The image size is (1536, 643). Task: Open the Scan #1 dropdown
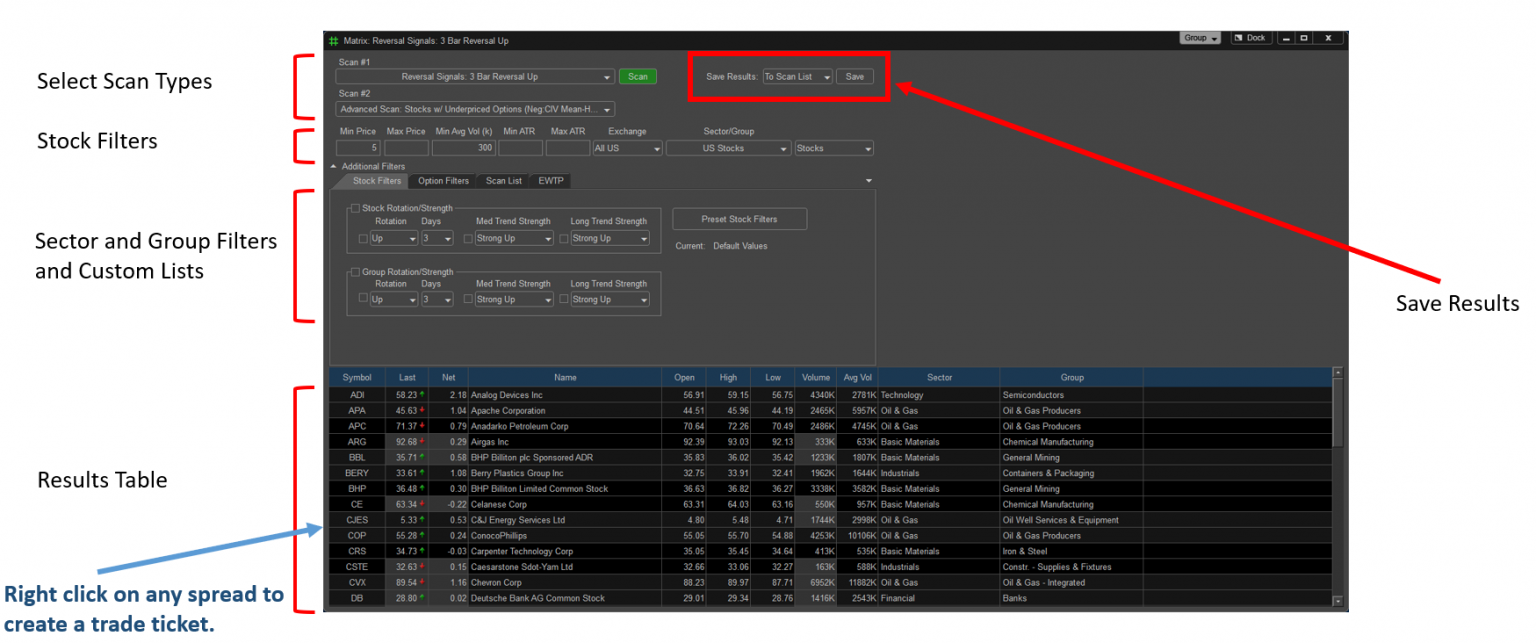coord(475,77)
